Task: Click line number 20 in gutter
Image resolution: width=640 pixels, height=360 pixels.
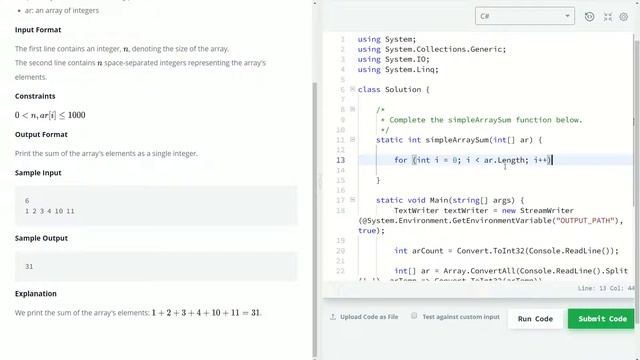Action: pos(340,251)
